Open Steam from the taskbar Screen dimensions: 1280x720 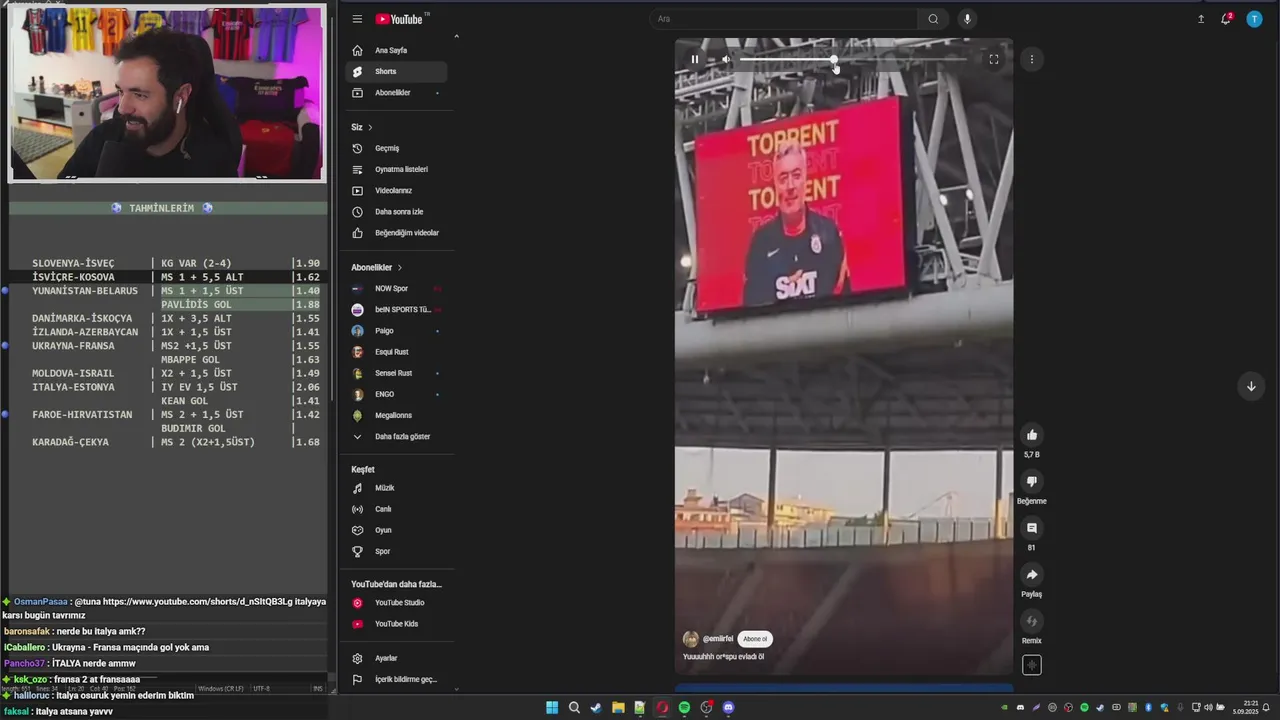pos(596,708)
